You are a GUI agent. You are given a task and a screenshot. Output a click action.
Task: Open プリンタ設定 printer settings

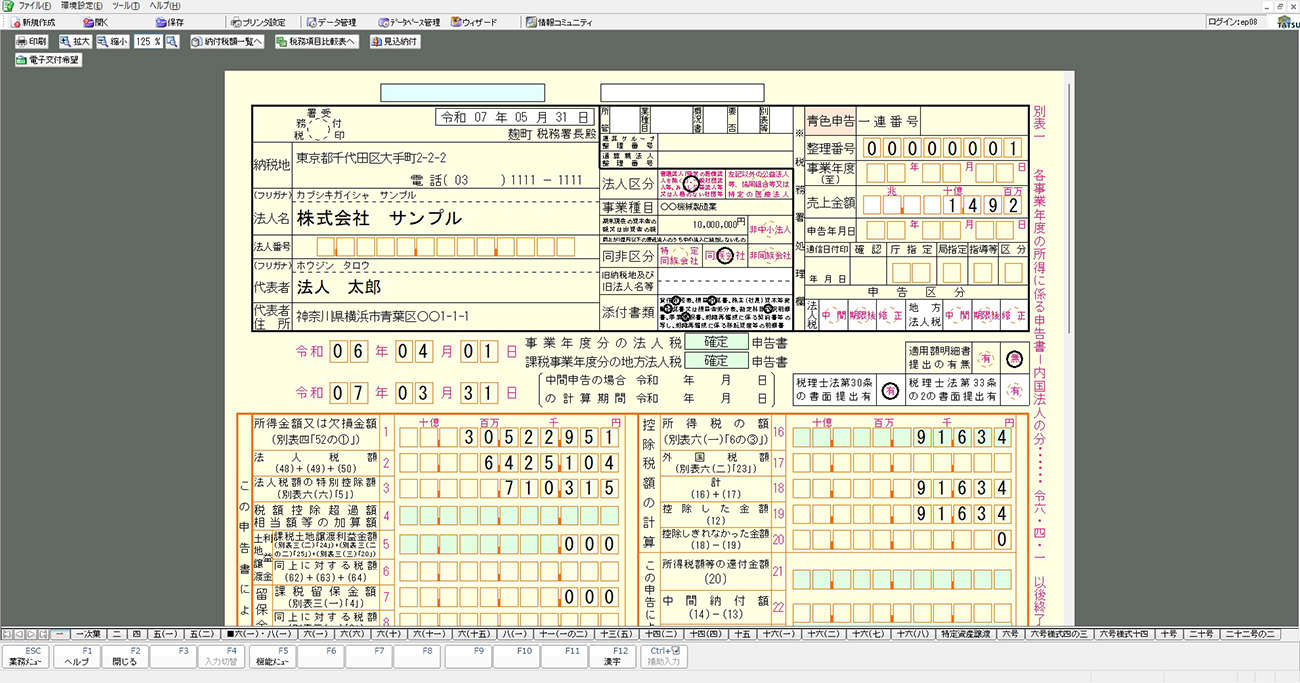click(257, 22)
